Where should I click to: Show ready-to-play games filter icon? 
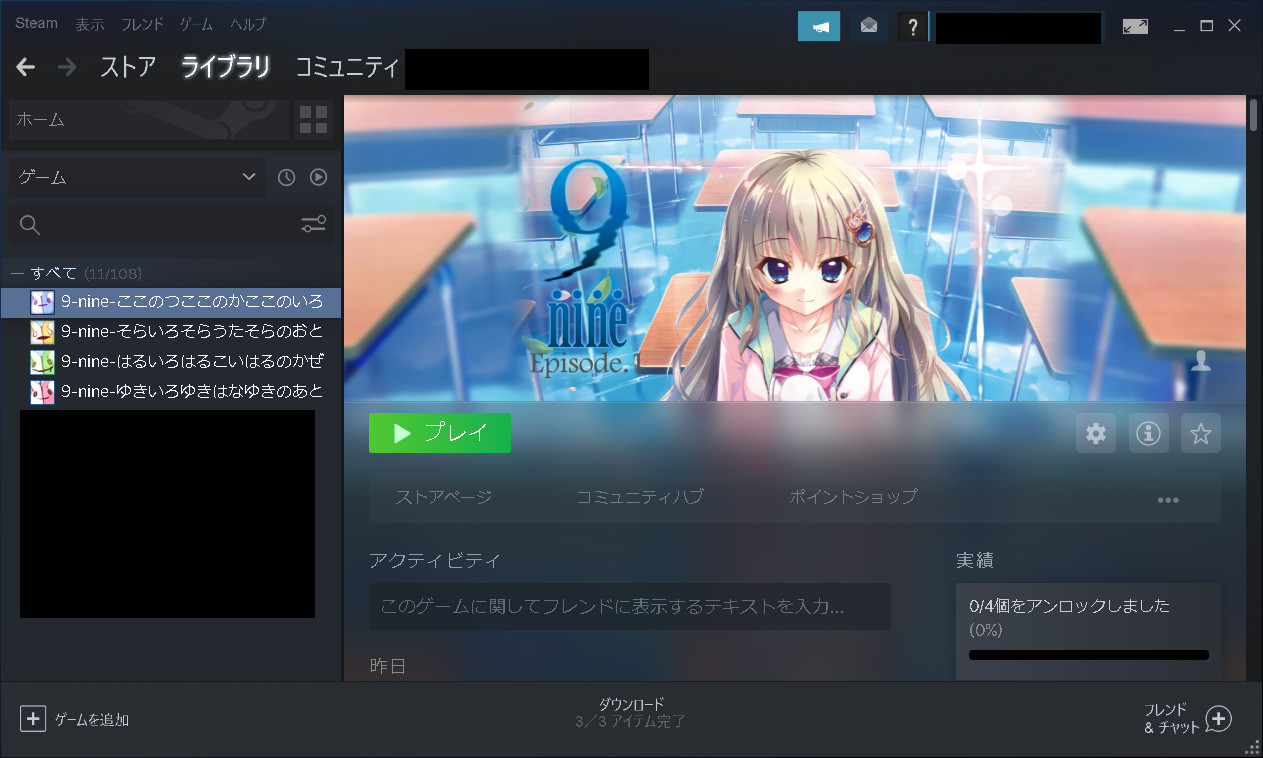(x=319, y=177)
